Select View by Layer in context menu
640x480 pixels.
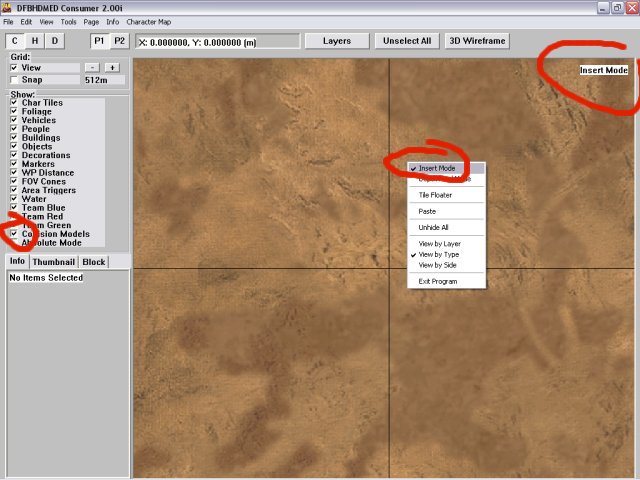tap(439, 243)
